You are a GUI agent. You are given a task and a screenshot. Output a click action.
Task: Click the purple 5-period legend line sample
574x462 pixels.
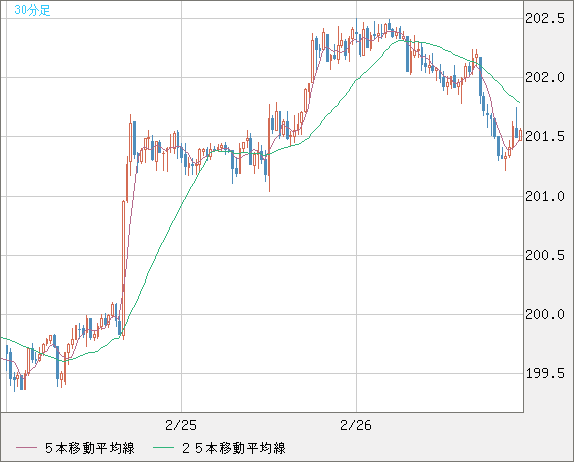[x=26, y=448]
